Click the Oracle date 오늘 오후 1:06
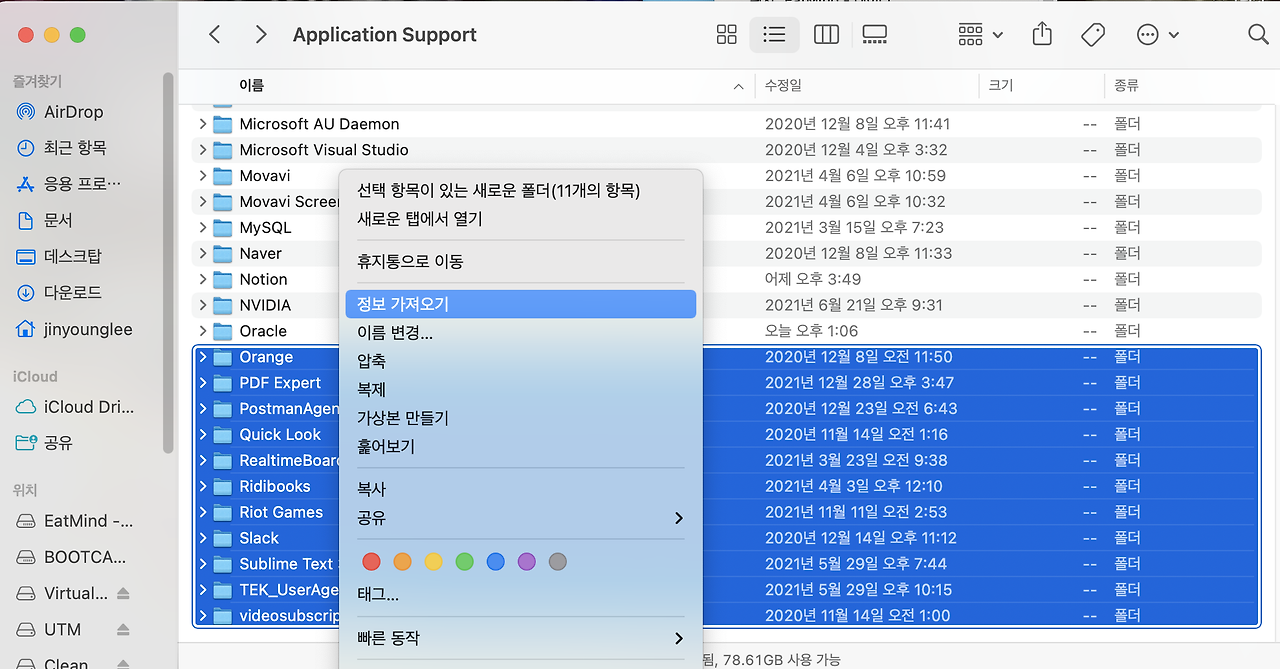 coord(811,331)
